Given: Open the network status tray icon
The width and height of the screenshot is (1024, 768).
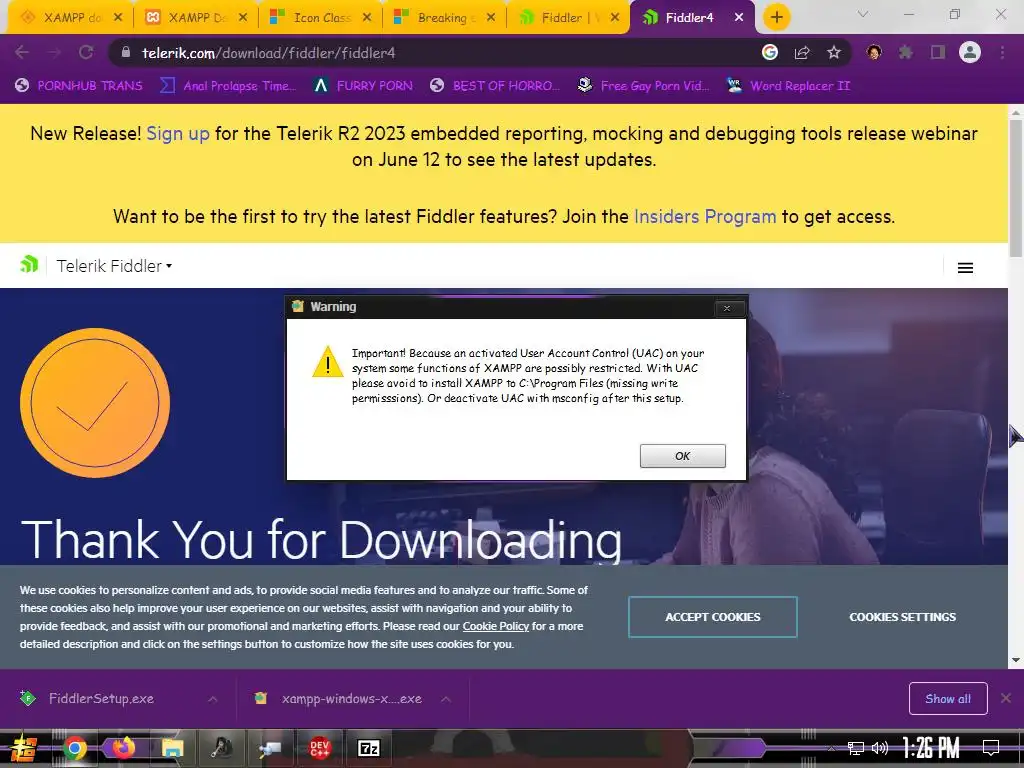Looking at the screenshot, I should (x=855, y=748).
